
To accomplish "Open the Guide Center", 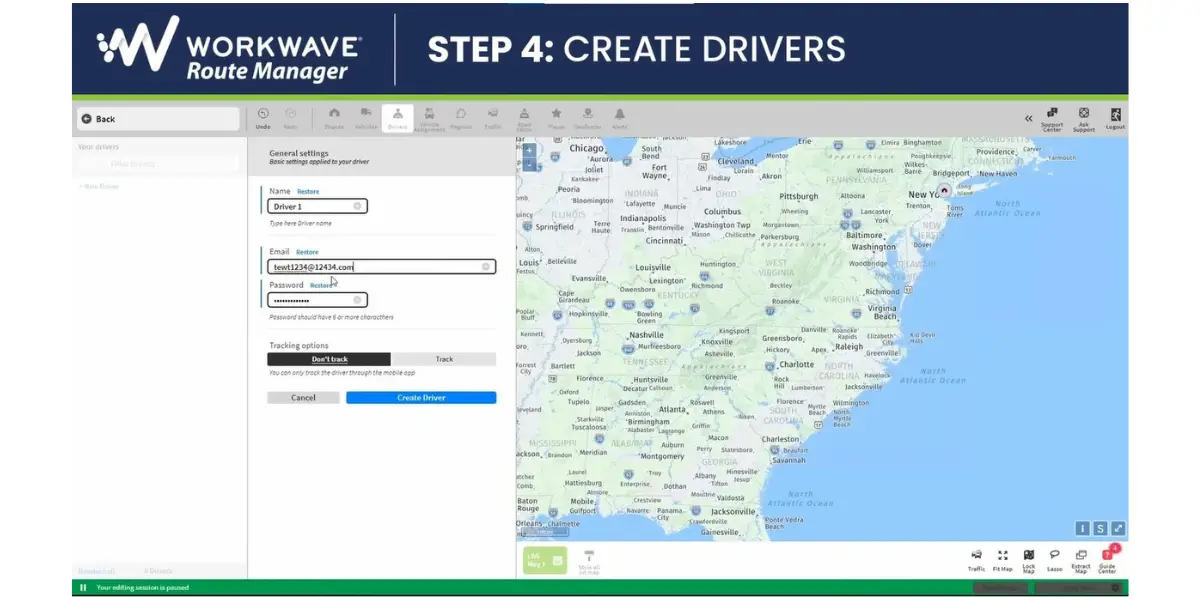I will tap(1108, 559).
